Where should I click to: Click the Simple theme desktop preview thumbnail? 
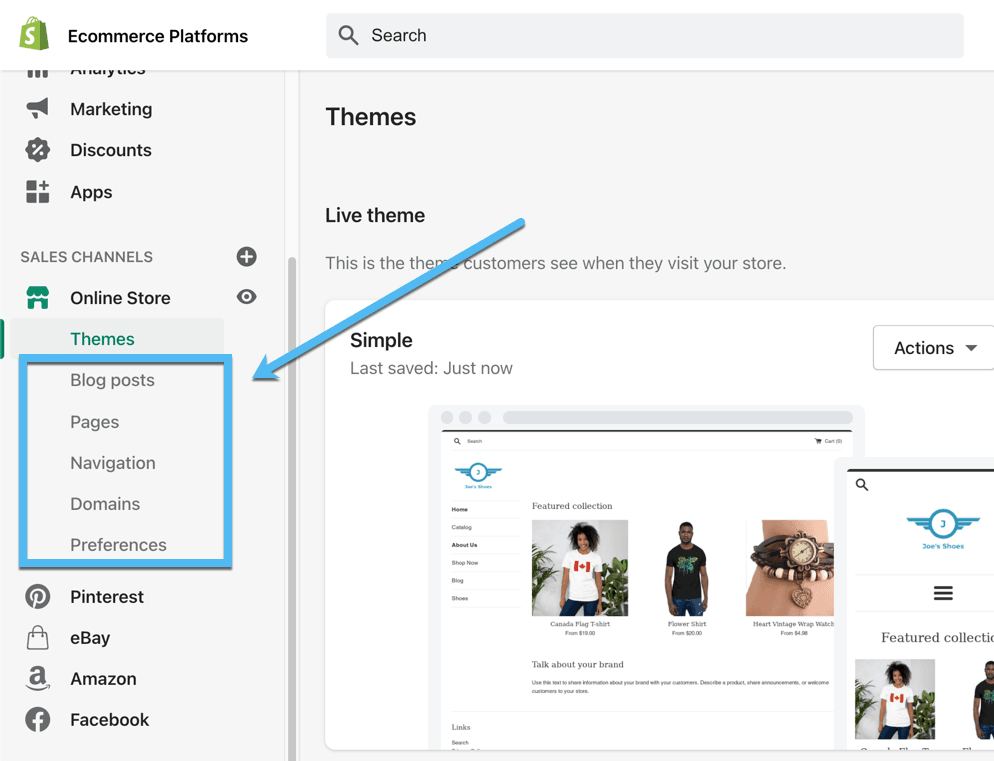pos(646,577)
